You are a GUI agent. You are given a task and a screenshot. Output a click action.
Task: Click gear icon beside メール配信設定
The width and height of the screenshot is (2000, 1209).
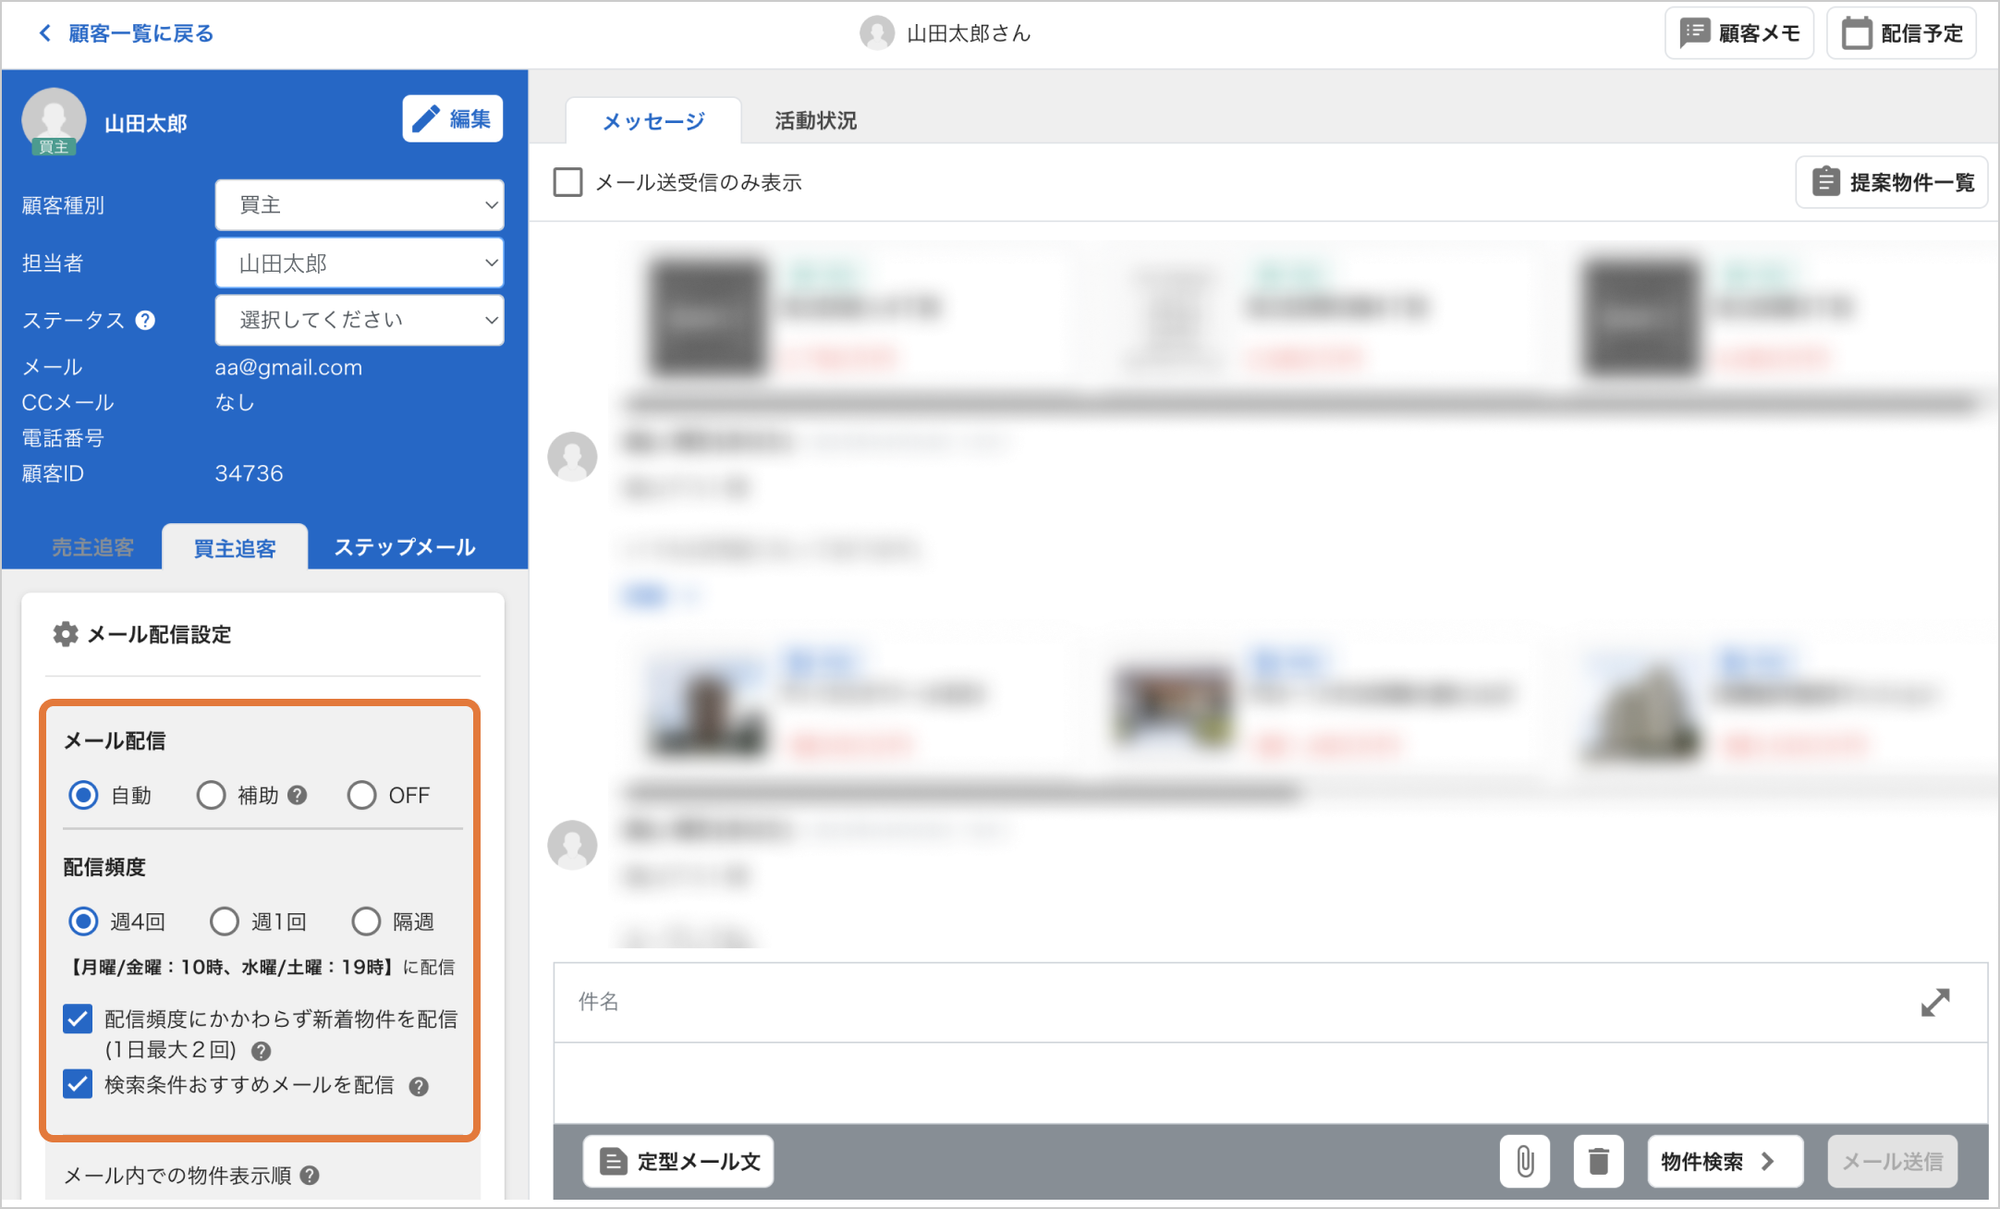(x=66, y=634)
